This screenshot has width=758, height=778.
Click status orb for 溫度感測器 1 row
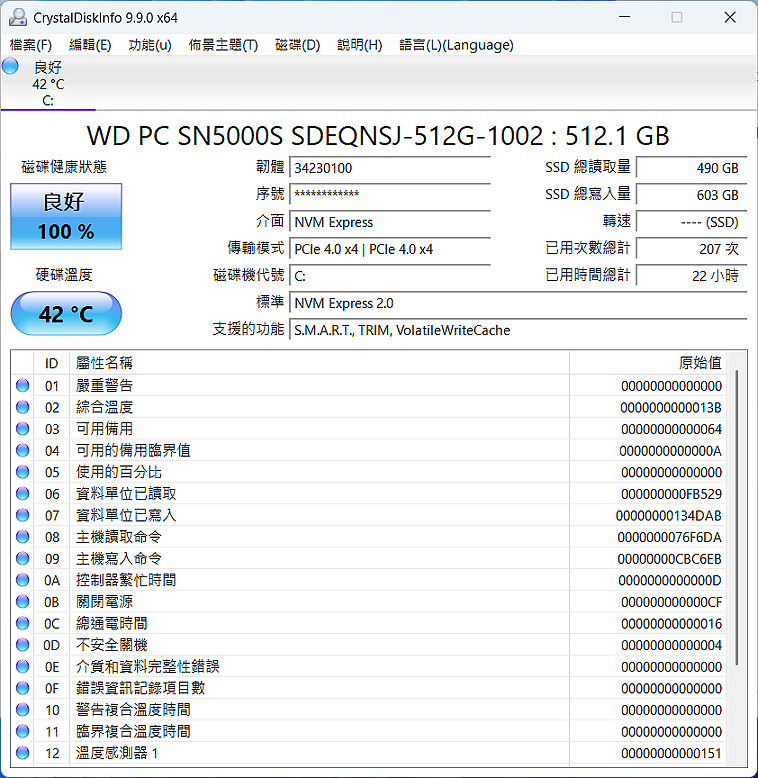[22, 753]
